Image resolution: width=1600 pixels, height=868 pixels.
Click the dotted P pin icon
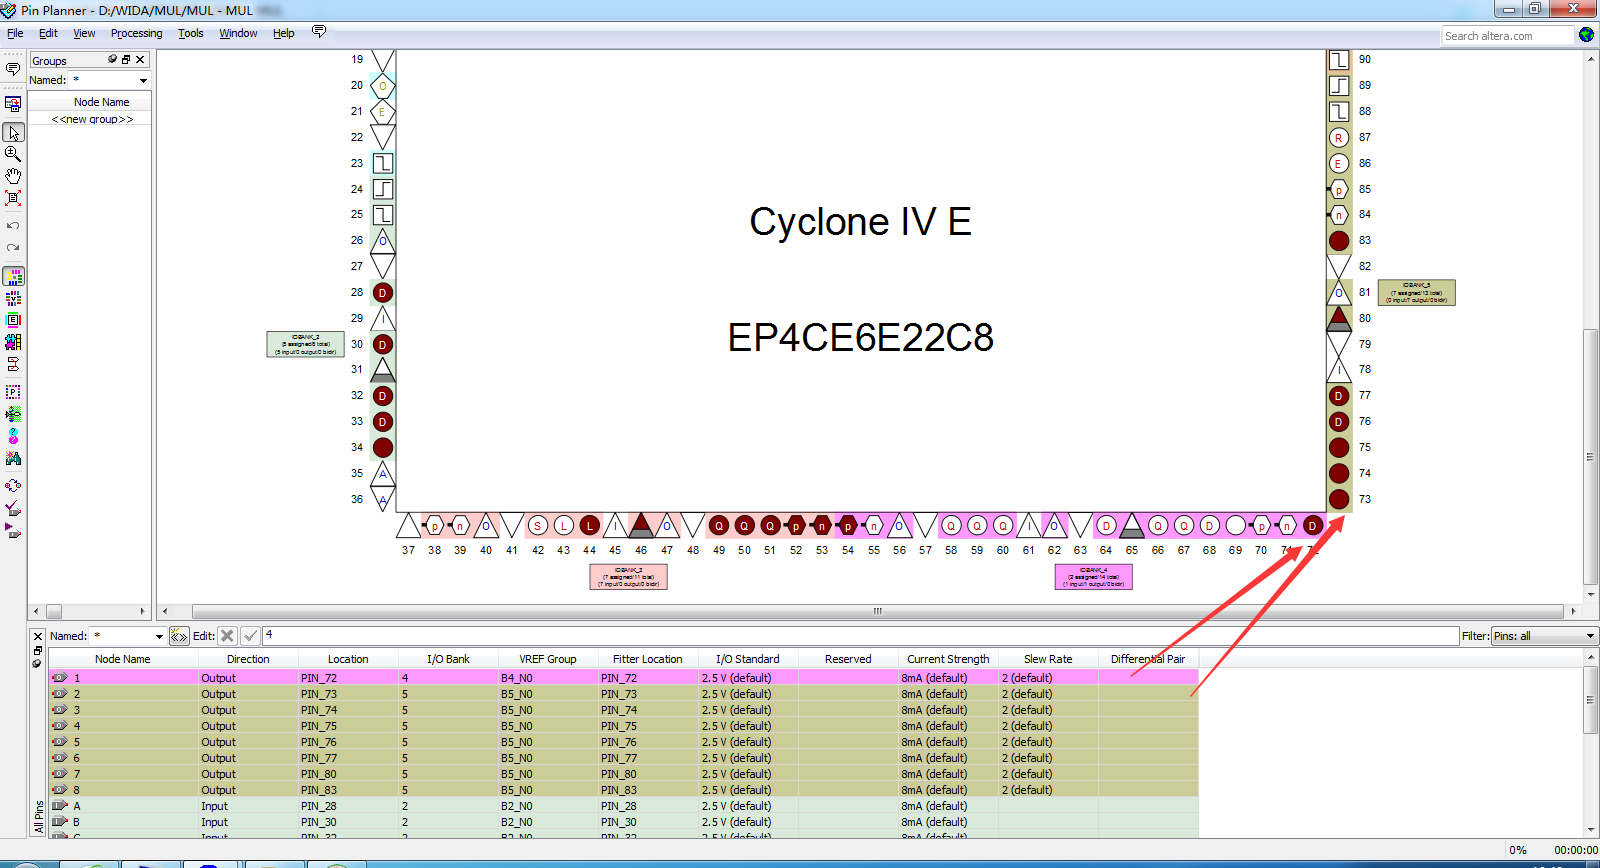(x=13, y=392)
